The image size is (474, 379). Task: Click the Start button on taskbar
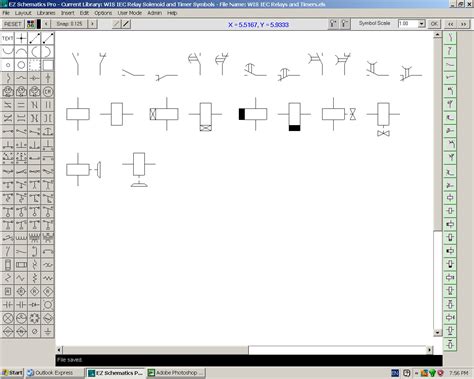12,373
